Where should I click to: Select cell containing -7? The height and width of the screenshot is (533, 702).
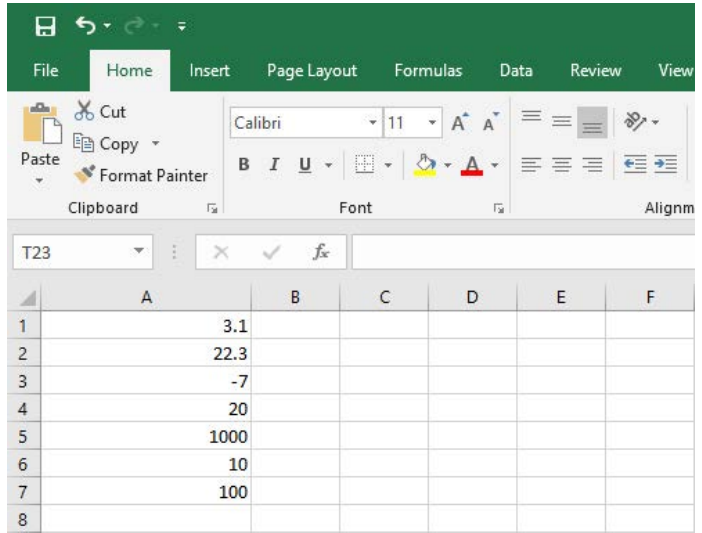click(146, 381)
